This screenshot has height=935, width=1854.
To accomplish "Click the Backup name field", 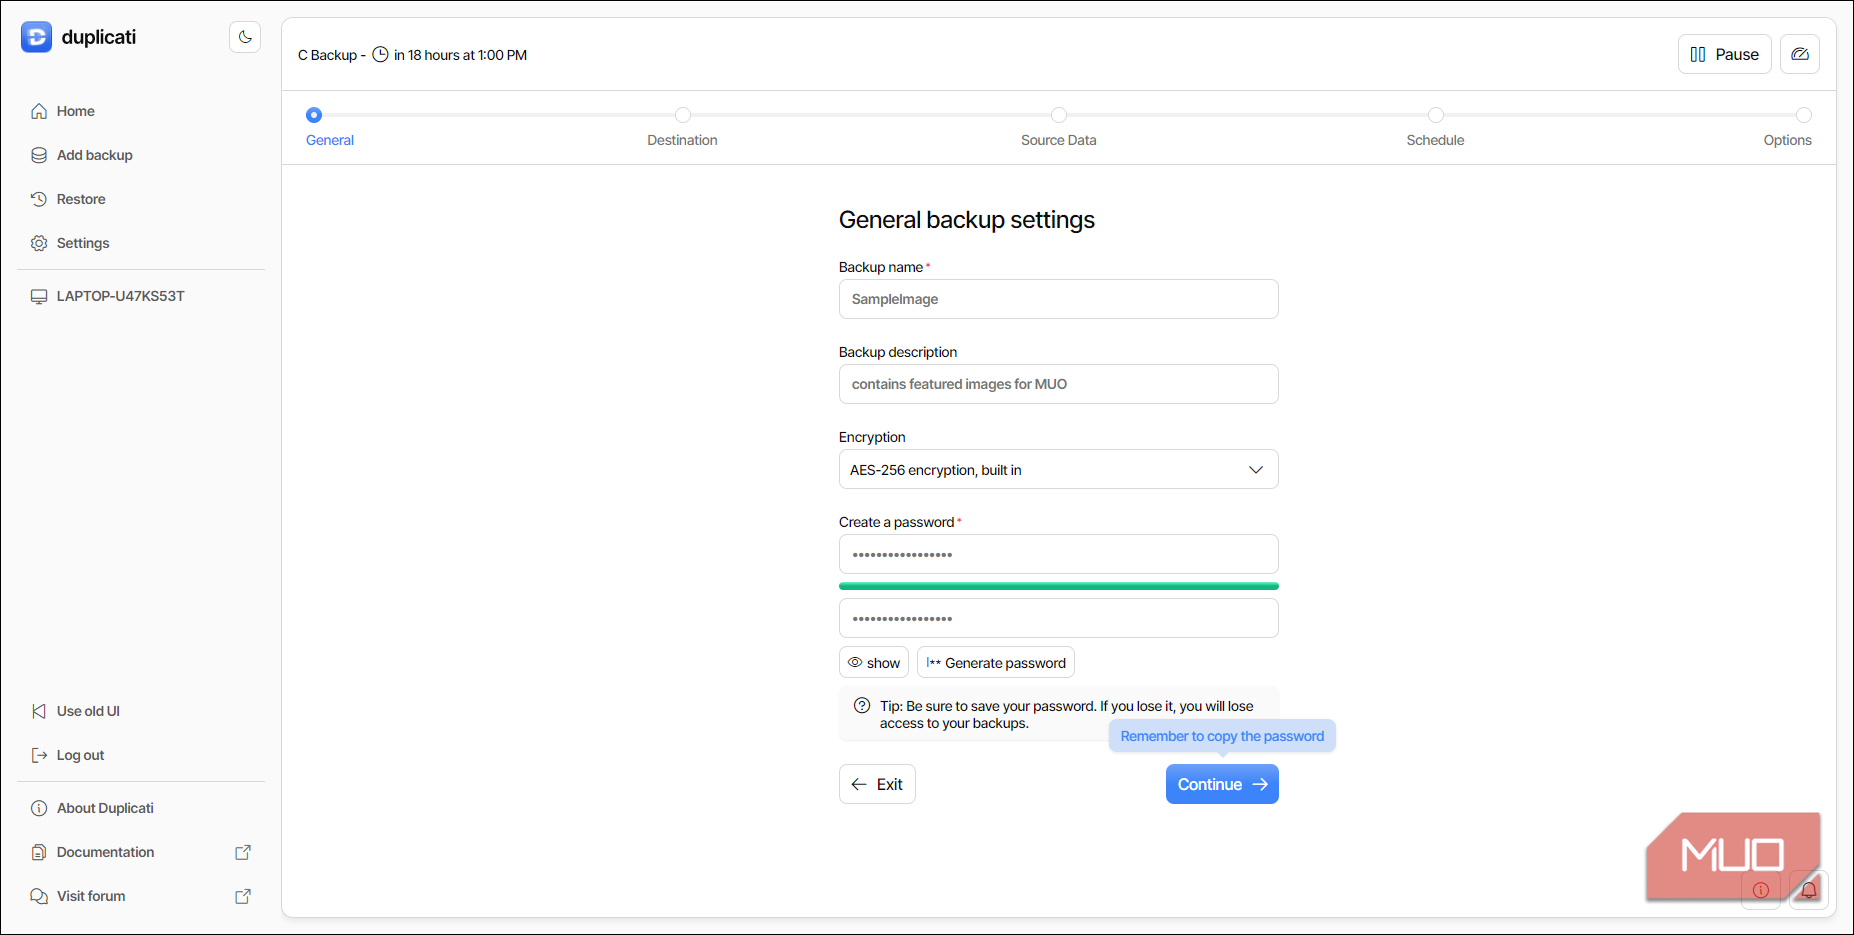I will pos(1059,299).
